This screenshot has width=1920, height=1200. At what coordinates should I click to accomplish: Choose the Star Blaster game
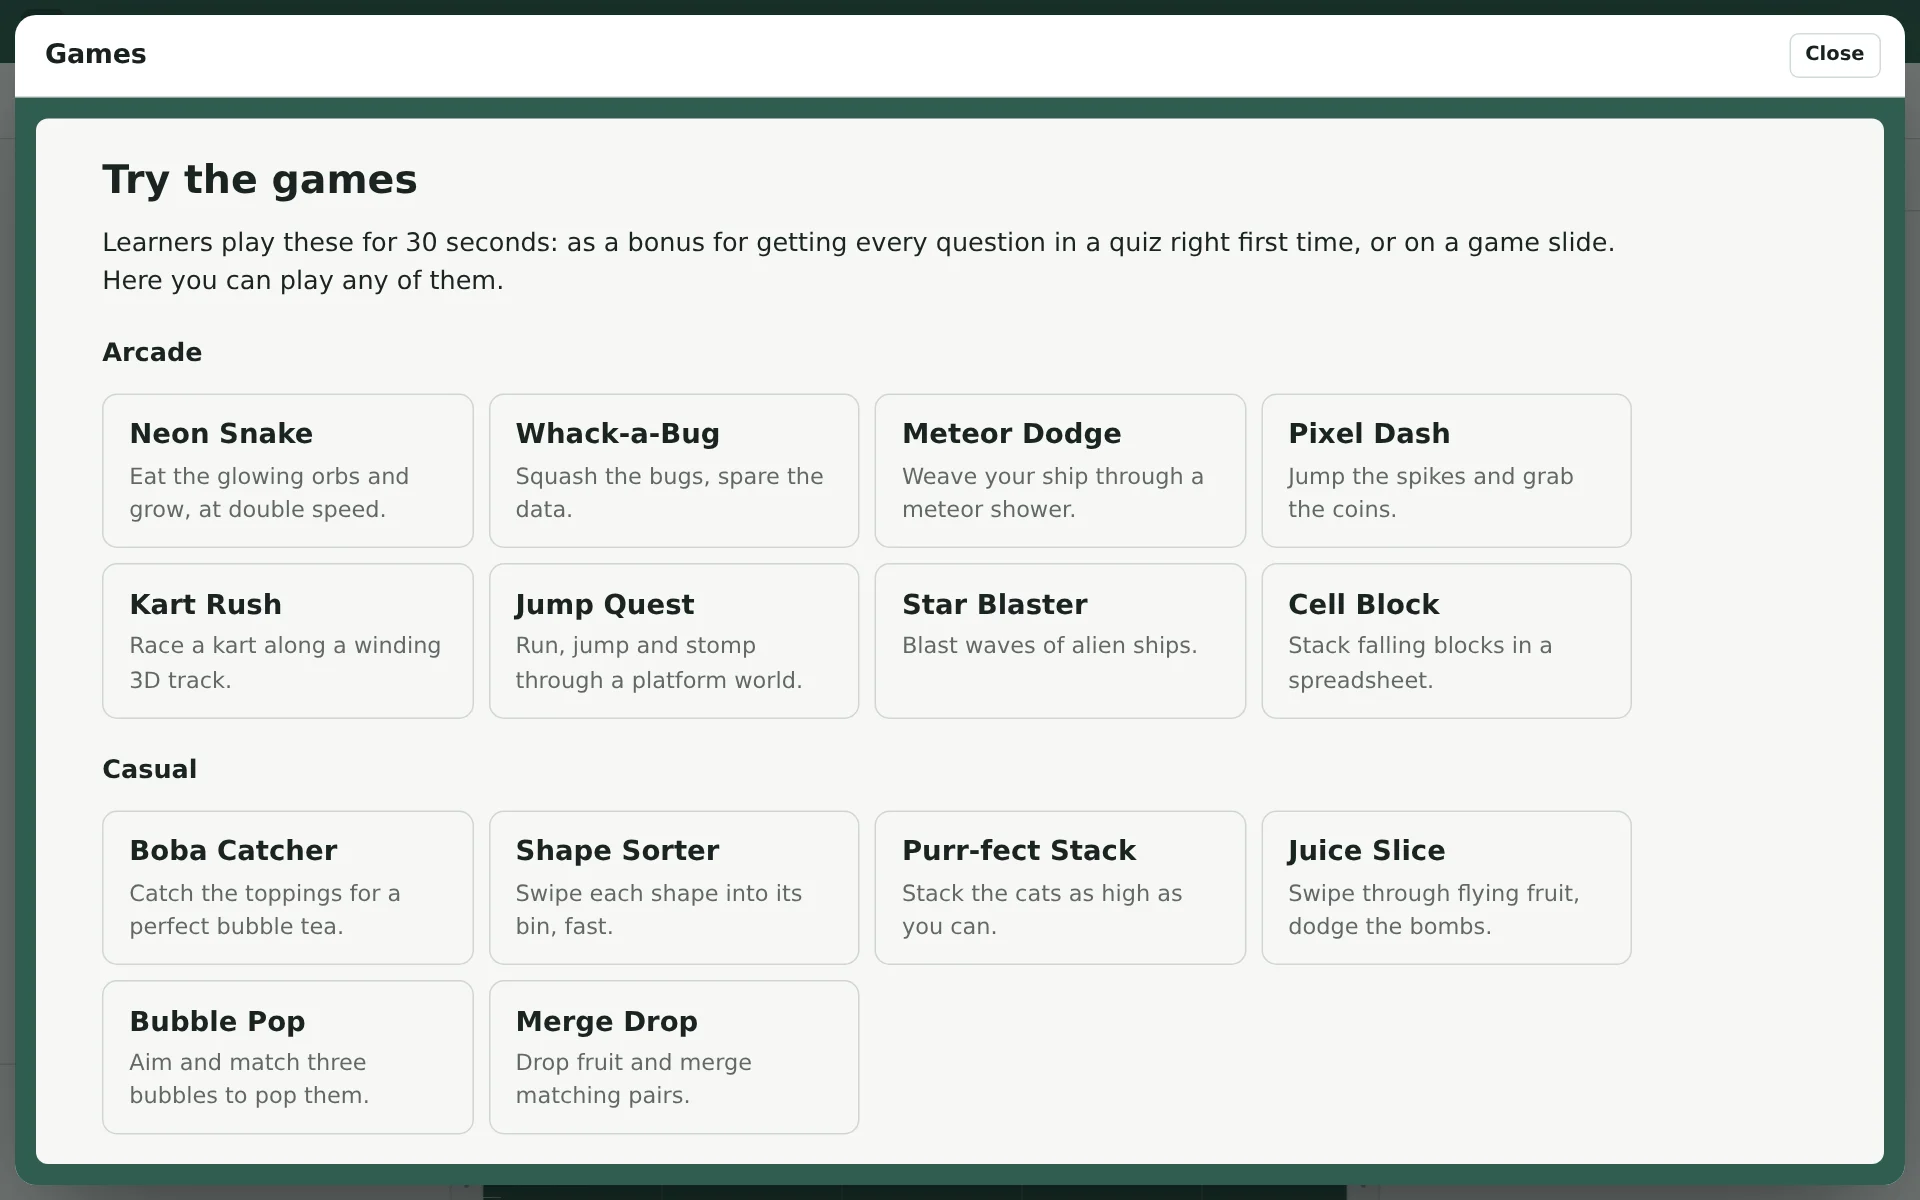coord(1060,641)
